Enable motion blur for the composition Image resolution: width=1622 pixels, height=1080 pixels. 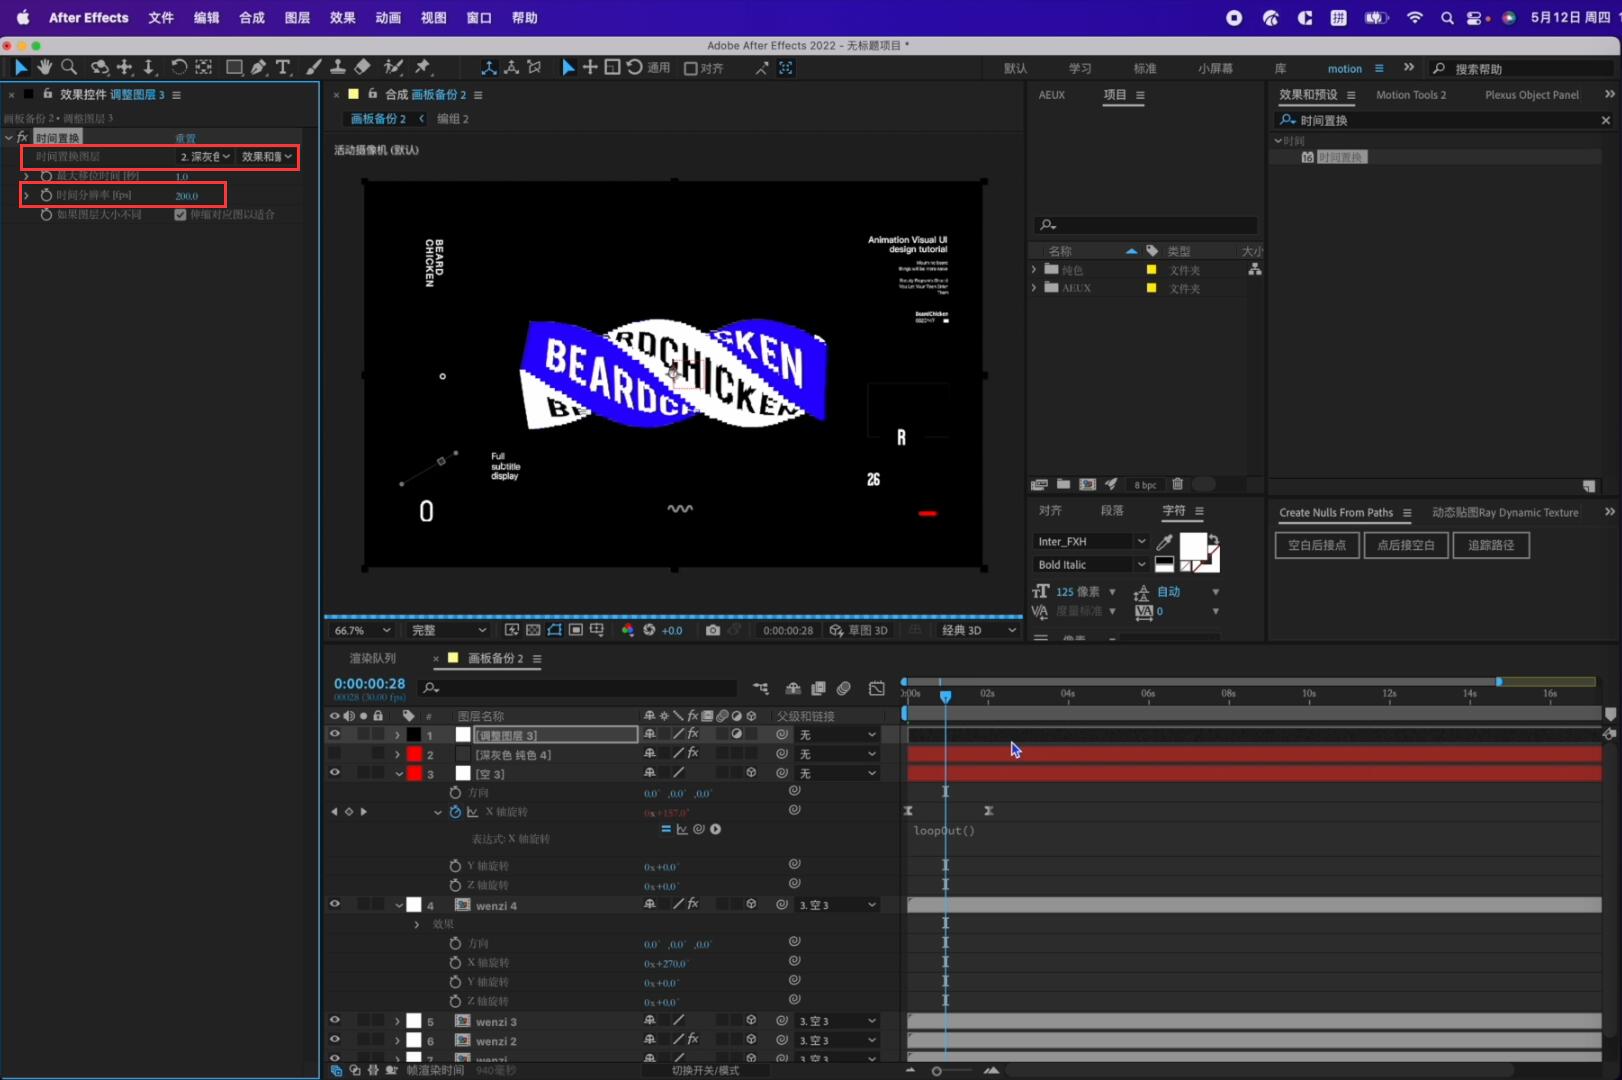point(844,688)
